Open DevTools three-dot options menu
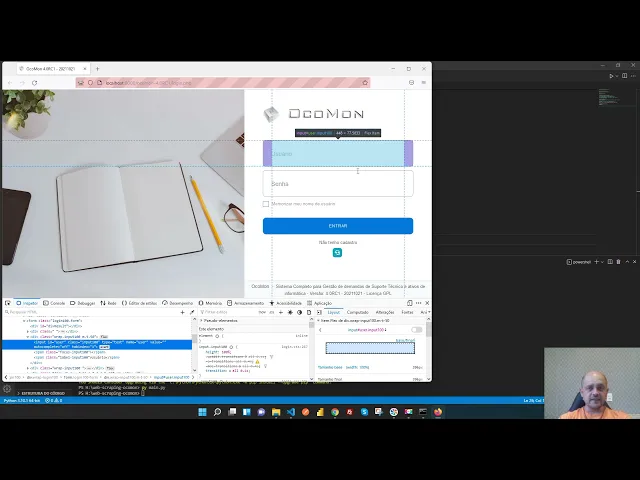Image resolution: width=640 pixels, height=480 pixels. pos(418,303)
